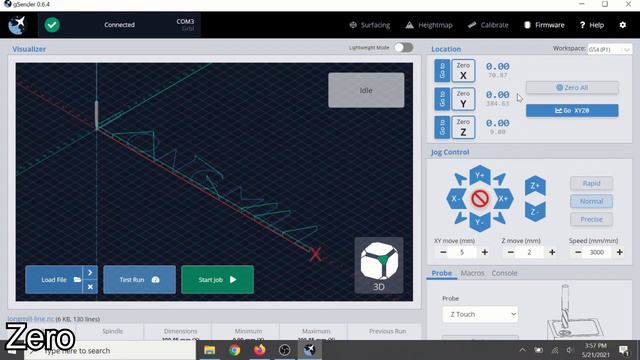Increase XY move value
This screenshot has width=640, height=360.
pos(484,252)
